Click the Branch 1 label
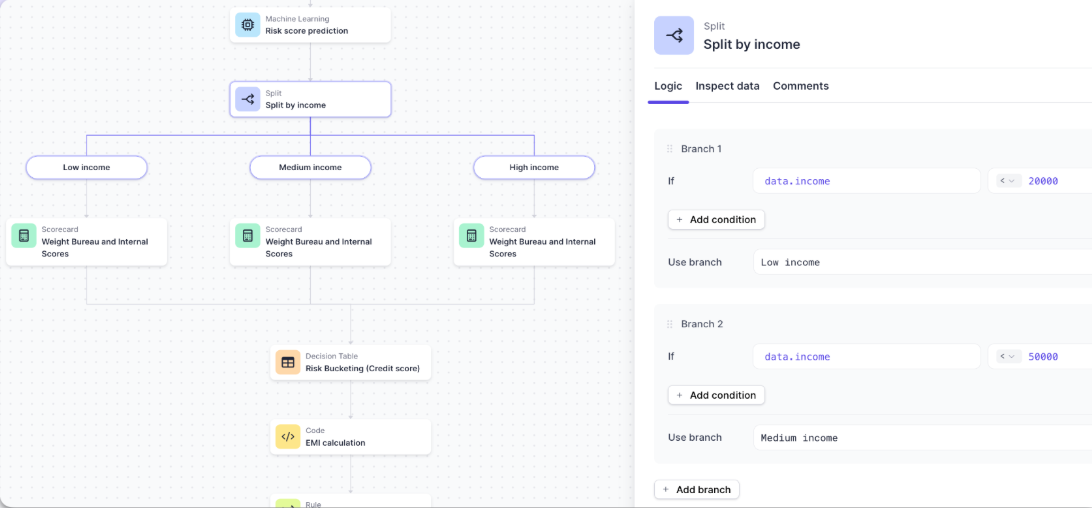The width and height of the screenshot is (1092, 508). click(701, 149)
